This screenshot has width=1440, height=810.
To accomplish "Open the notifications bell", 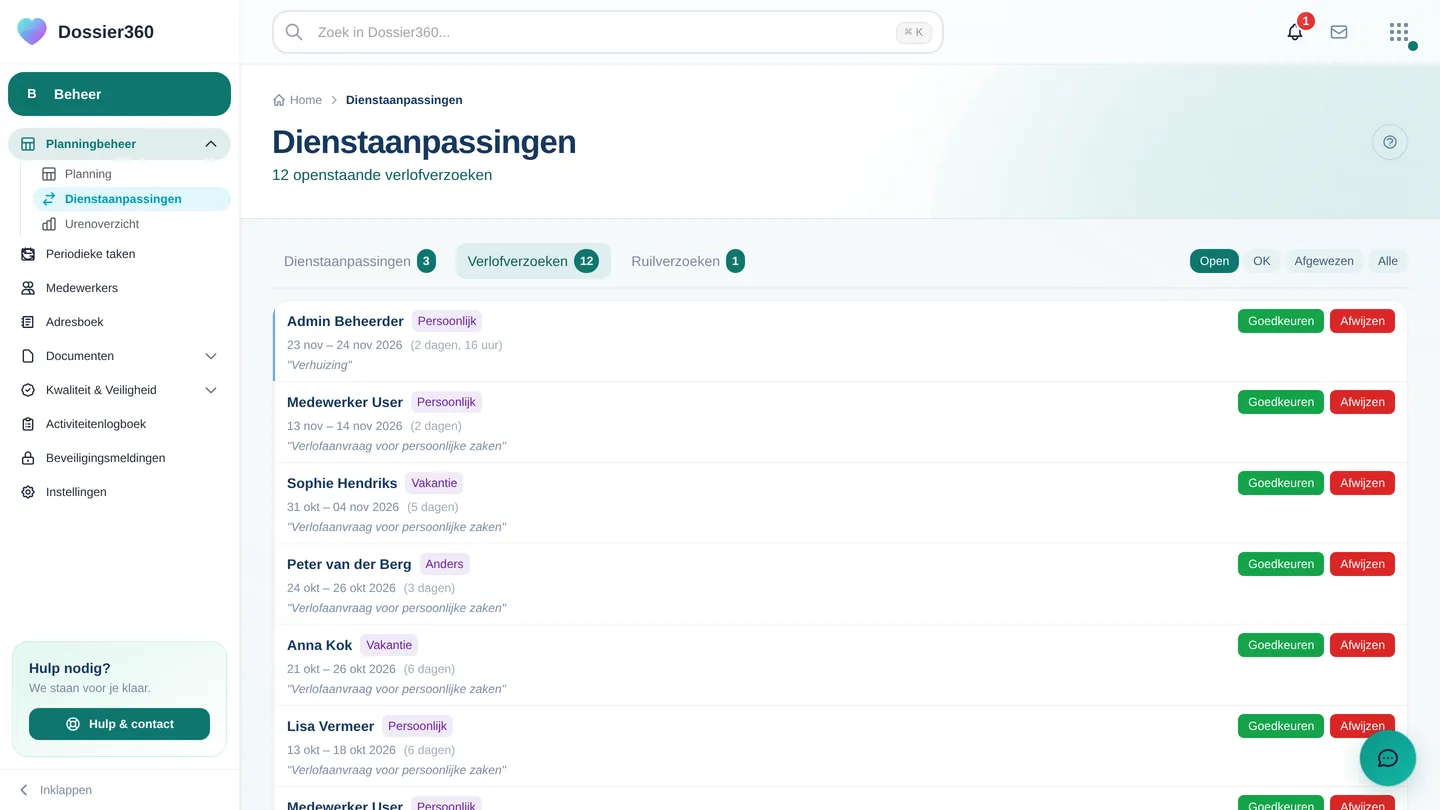I will click(1295, 32).
